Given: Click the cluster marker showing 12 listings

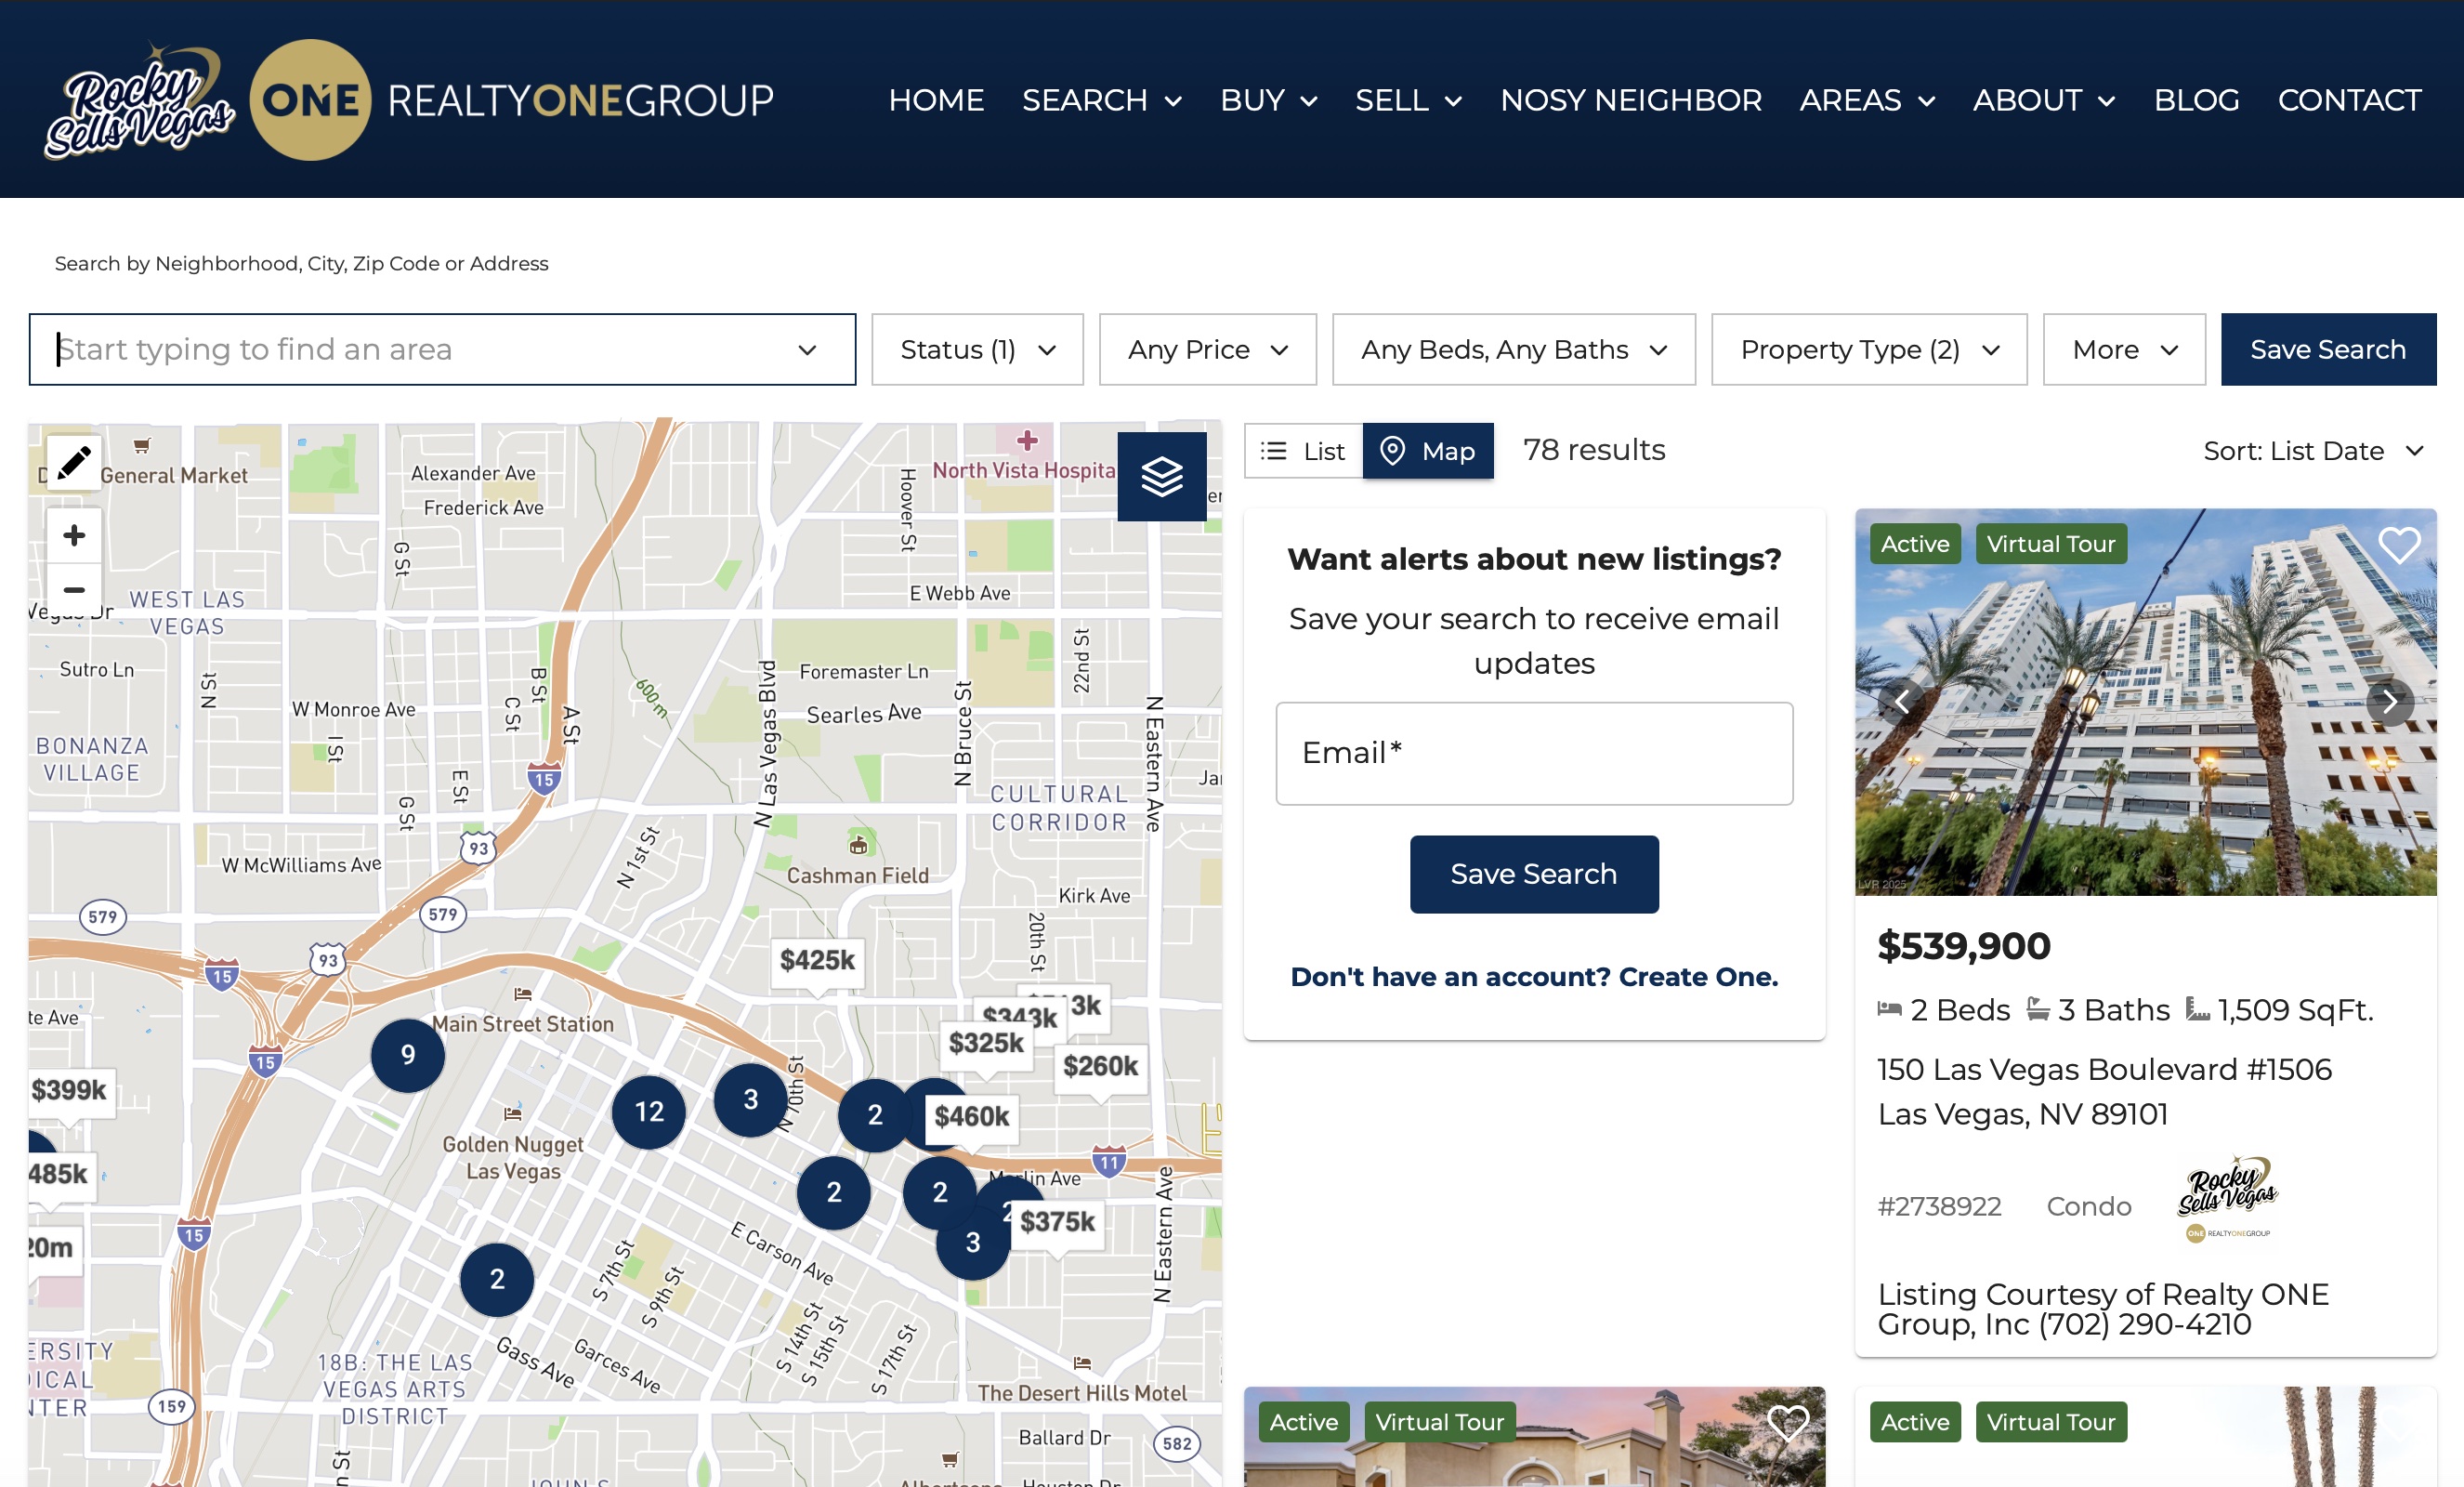Looking at the screenshot, I should [x=649, y=1111].
